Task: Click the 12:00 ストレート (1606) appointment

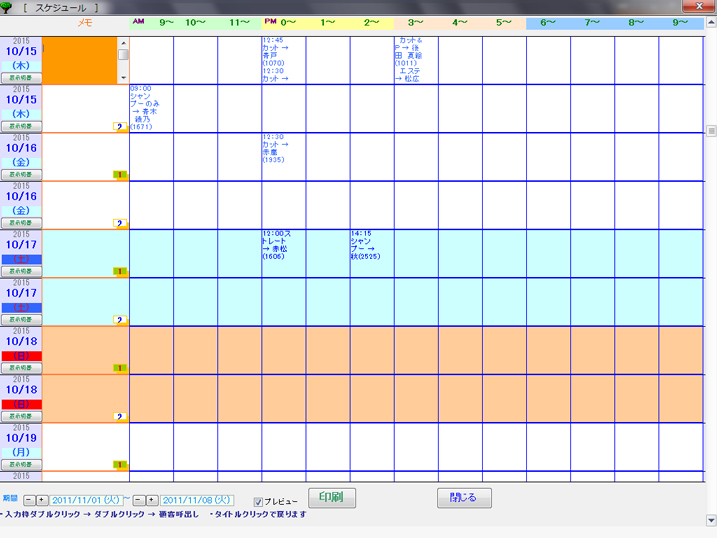Action: pos(276,245)
